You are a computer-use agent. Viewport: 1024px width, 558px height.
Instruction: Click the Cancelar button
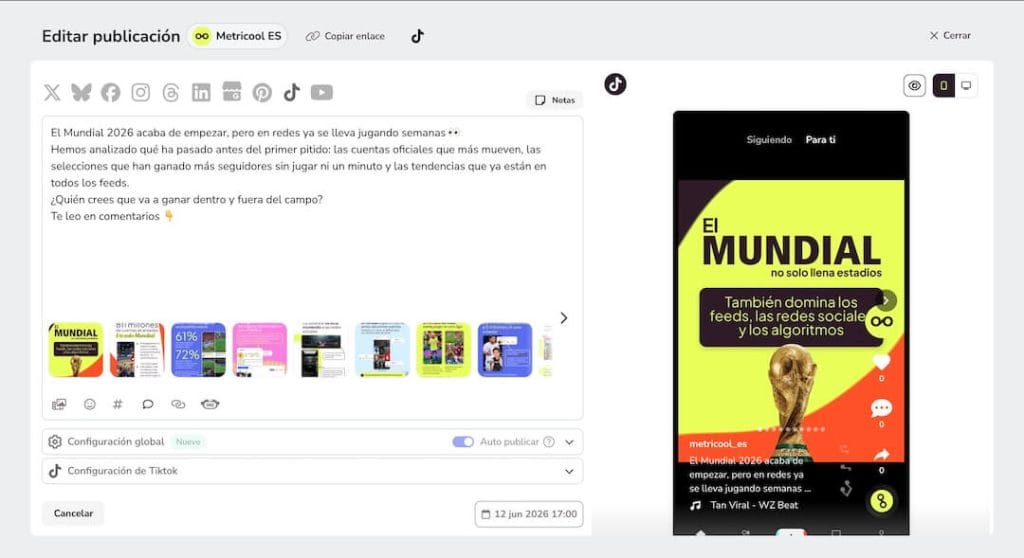(73, 514)
